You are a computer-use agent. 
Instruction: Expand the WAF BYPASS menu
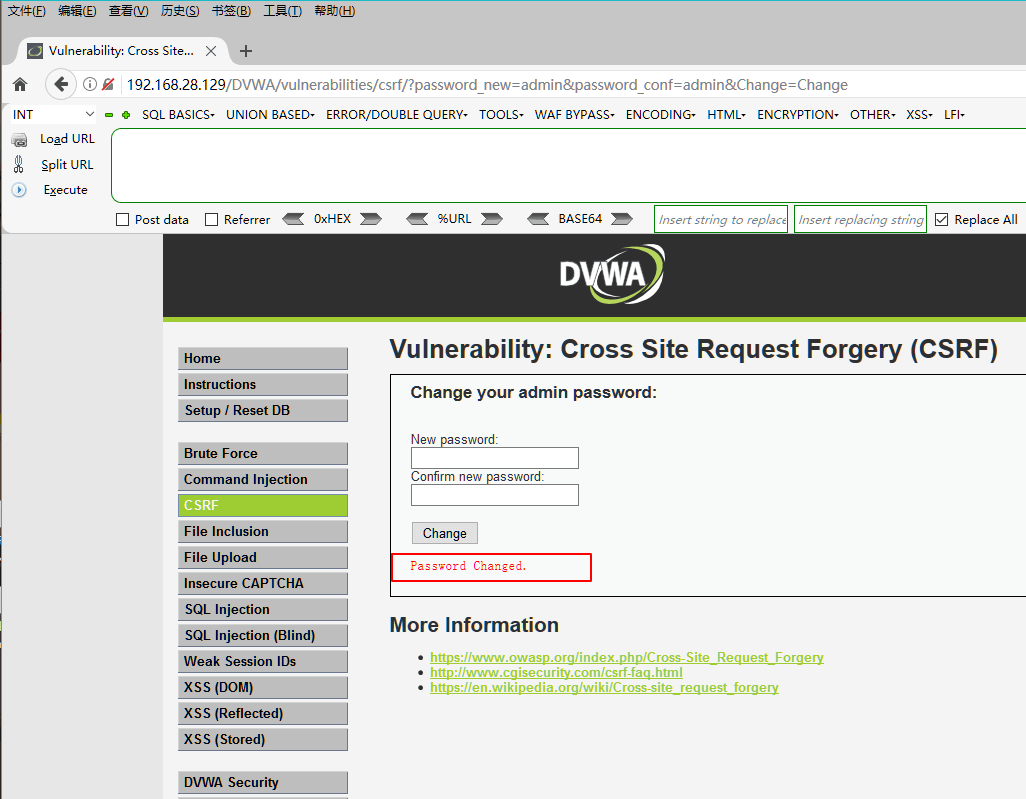[575, 115]
